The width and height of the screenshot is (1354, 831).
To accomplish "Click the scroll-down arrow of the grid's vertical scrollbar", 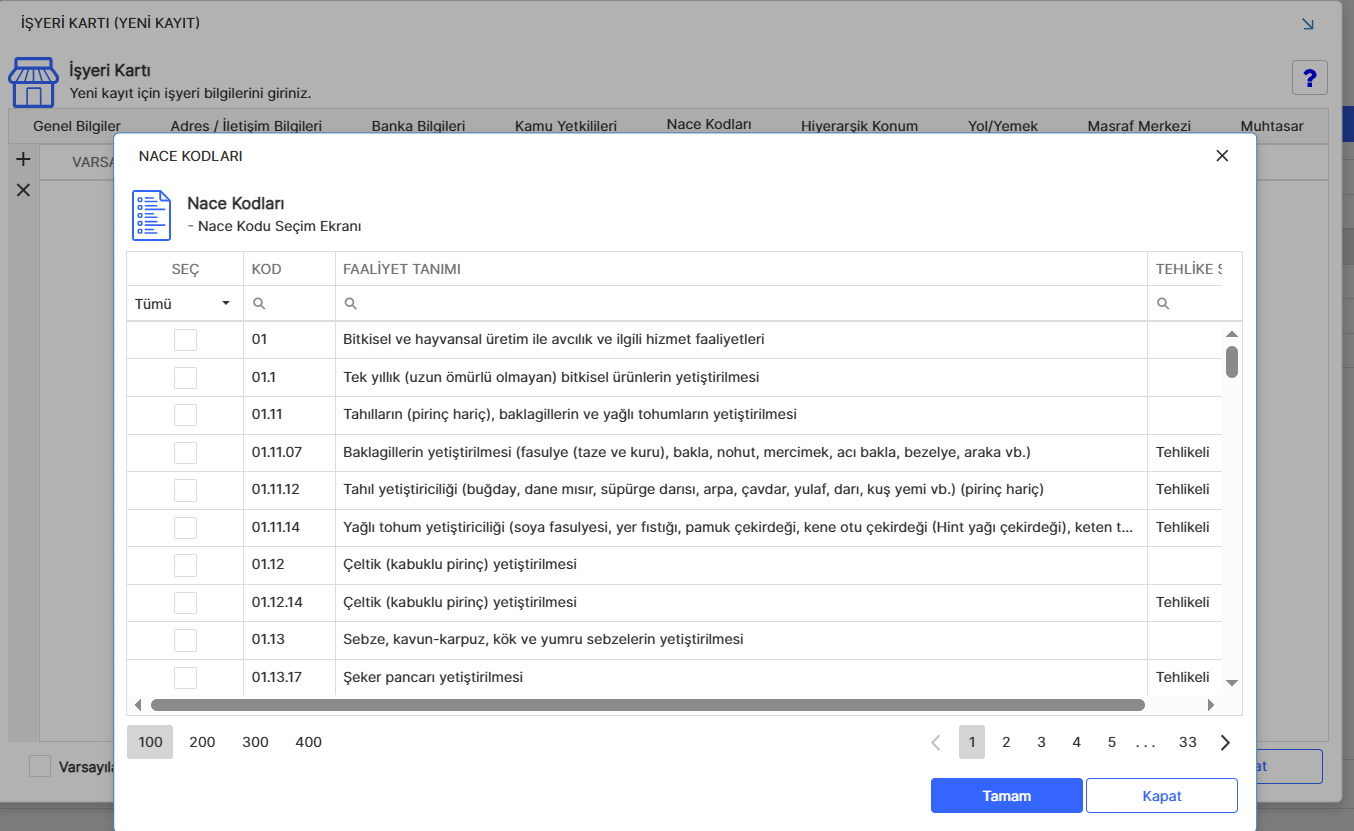I will 1232,682.
